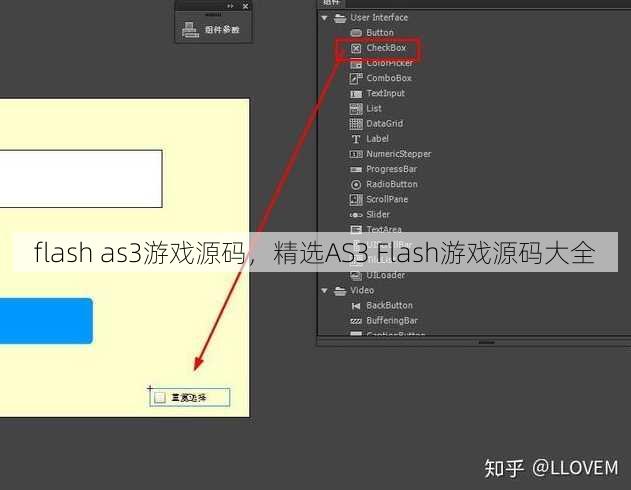Select the Button component icon
Screen dimensions: 631x490
[x=356, y=33]
